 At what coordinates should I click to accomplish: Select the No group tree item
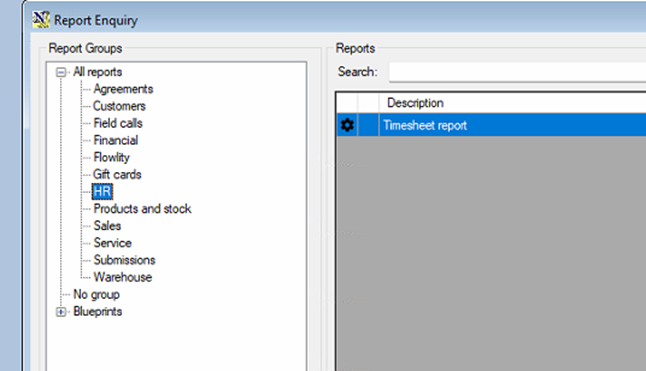coord(96,294)
